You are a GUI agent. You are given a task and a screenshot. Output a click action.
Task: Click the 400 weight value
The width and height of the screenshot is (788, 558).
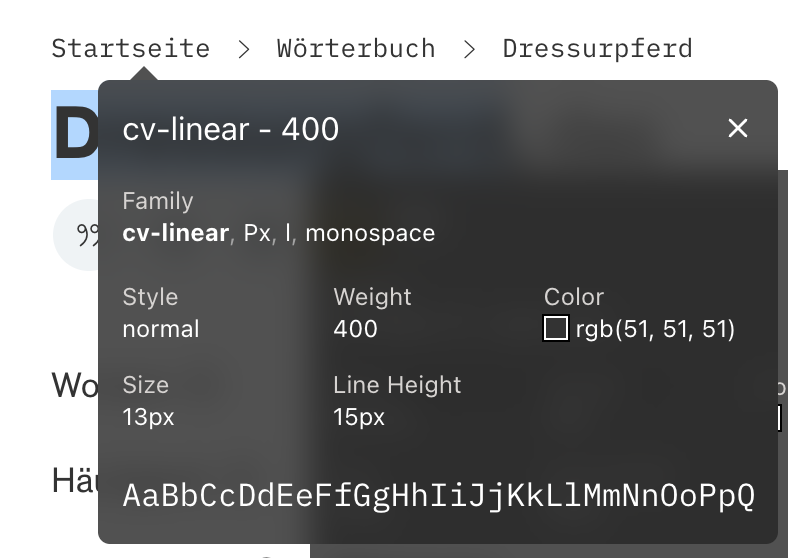(355, 329)
